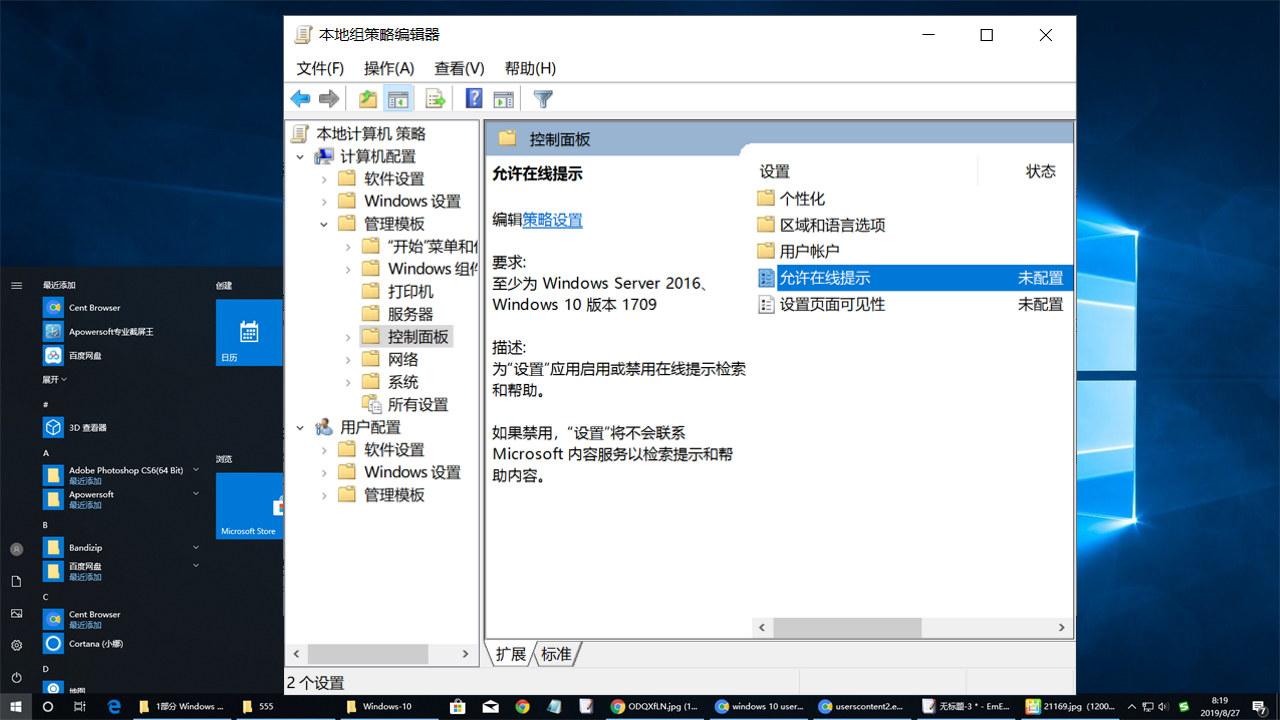The image size is (1280, 720).
Task: Click the tree pane scroll-right arrow
Action: tap(465, 654)
